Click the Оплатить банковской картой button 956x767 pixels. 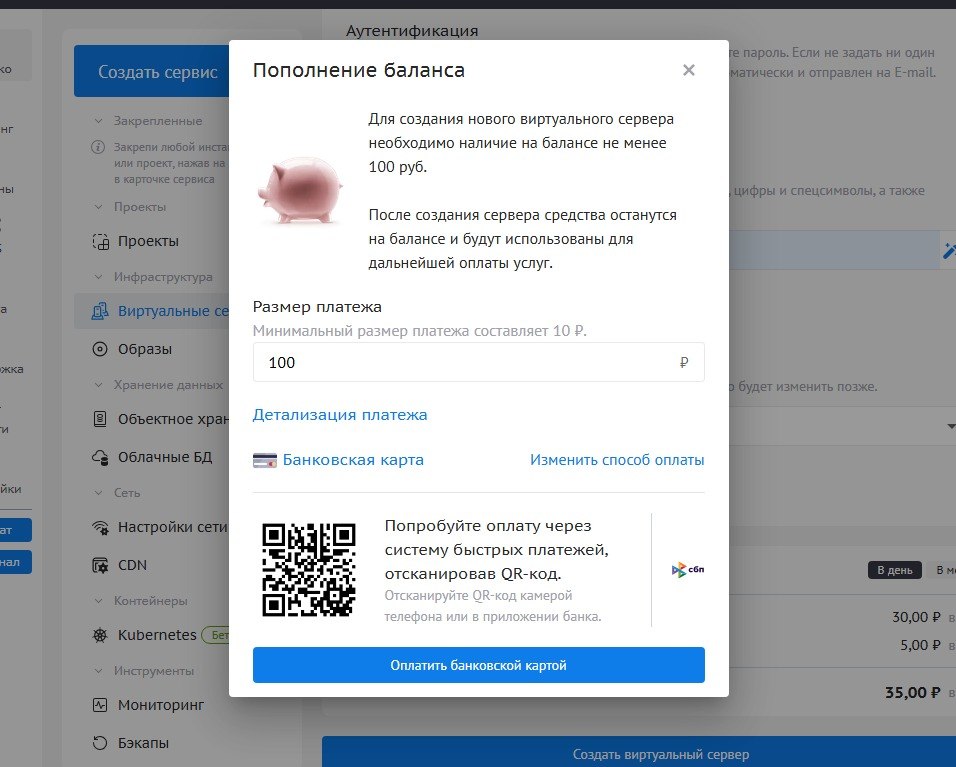pyautogui.click(x=479, y=665)
